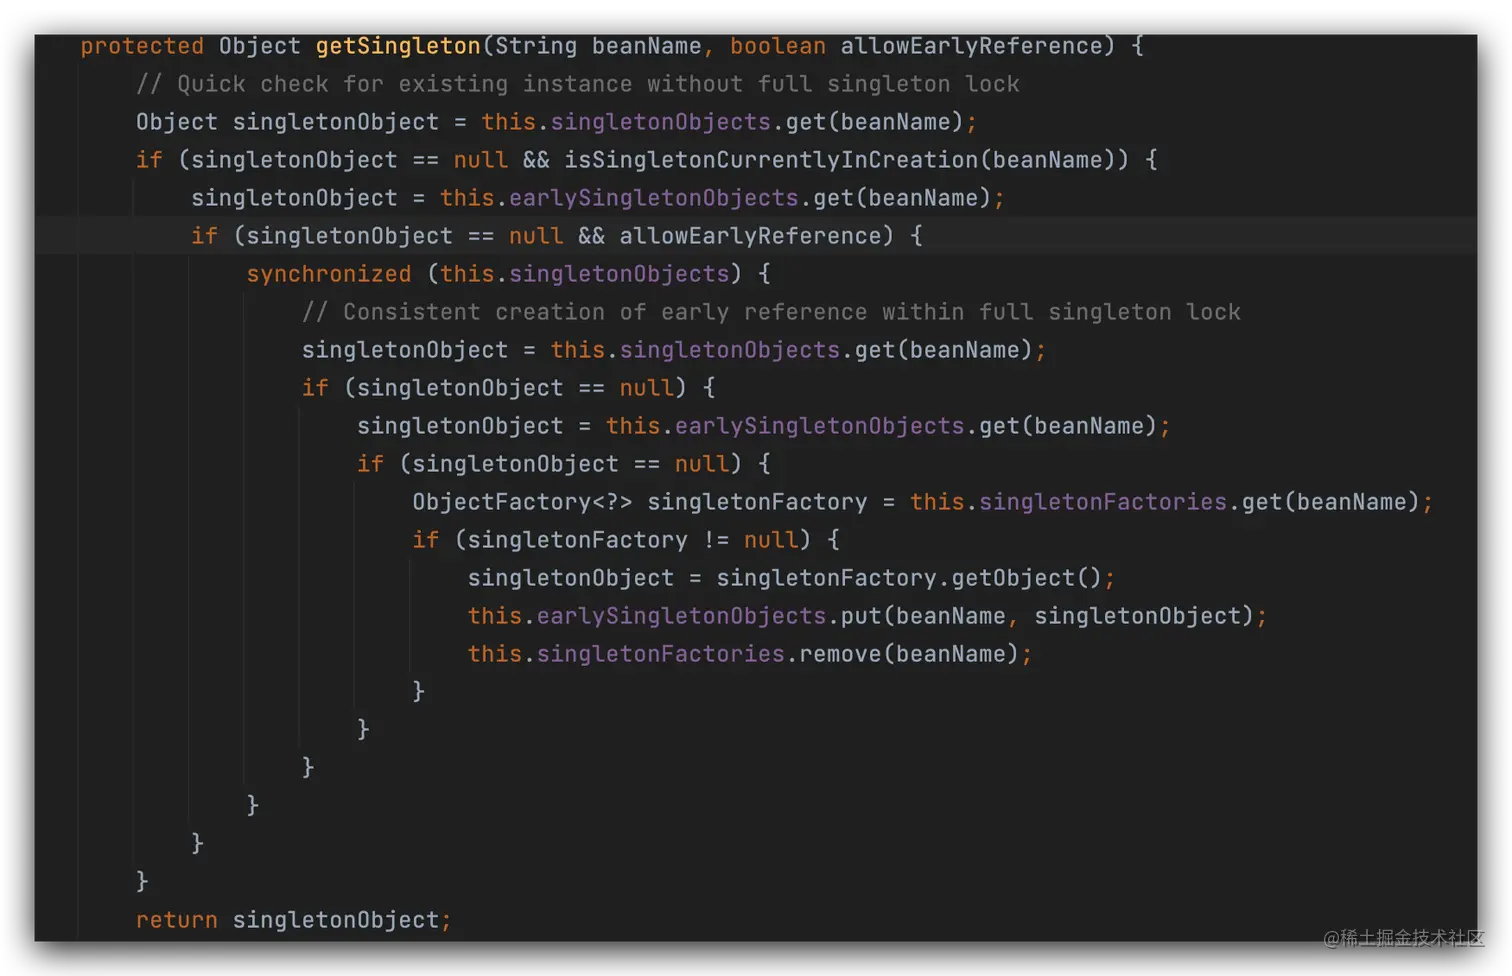1512x976 pixels.
Task: Click 'earlySingletonObjects.put' statement
Action: coord(867,616)
